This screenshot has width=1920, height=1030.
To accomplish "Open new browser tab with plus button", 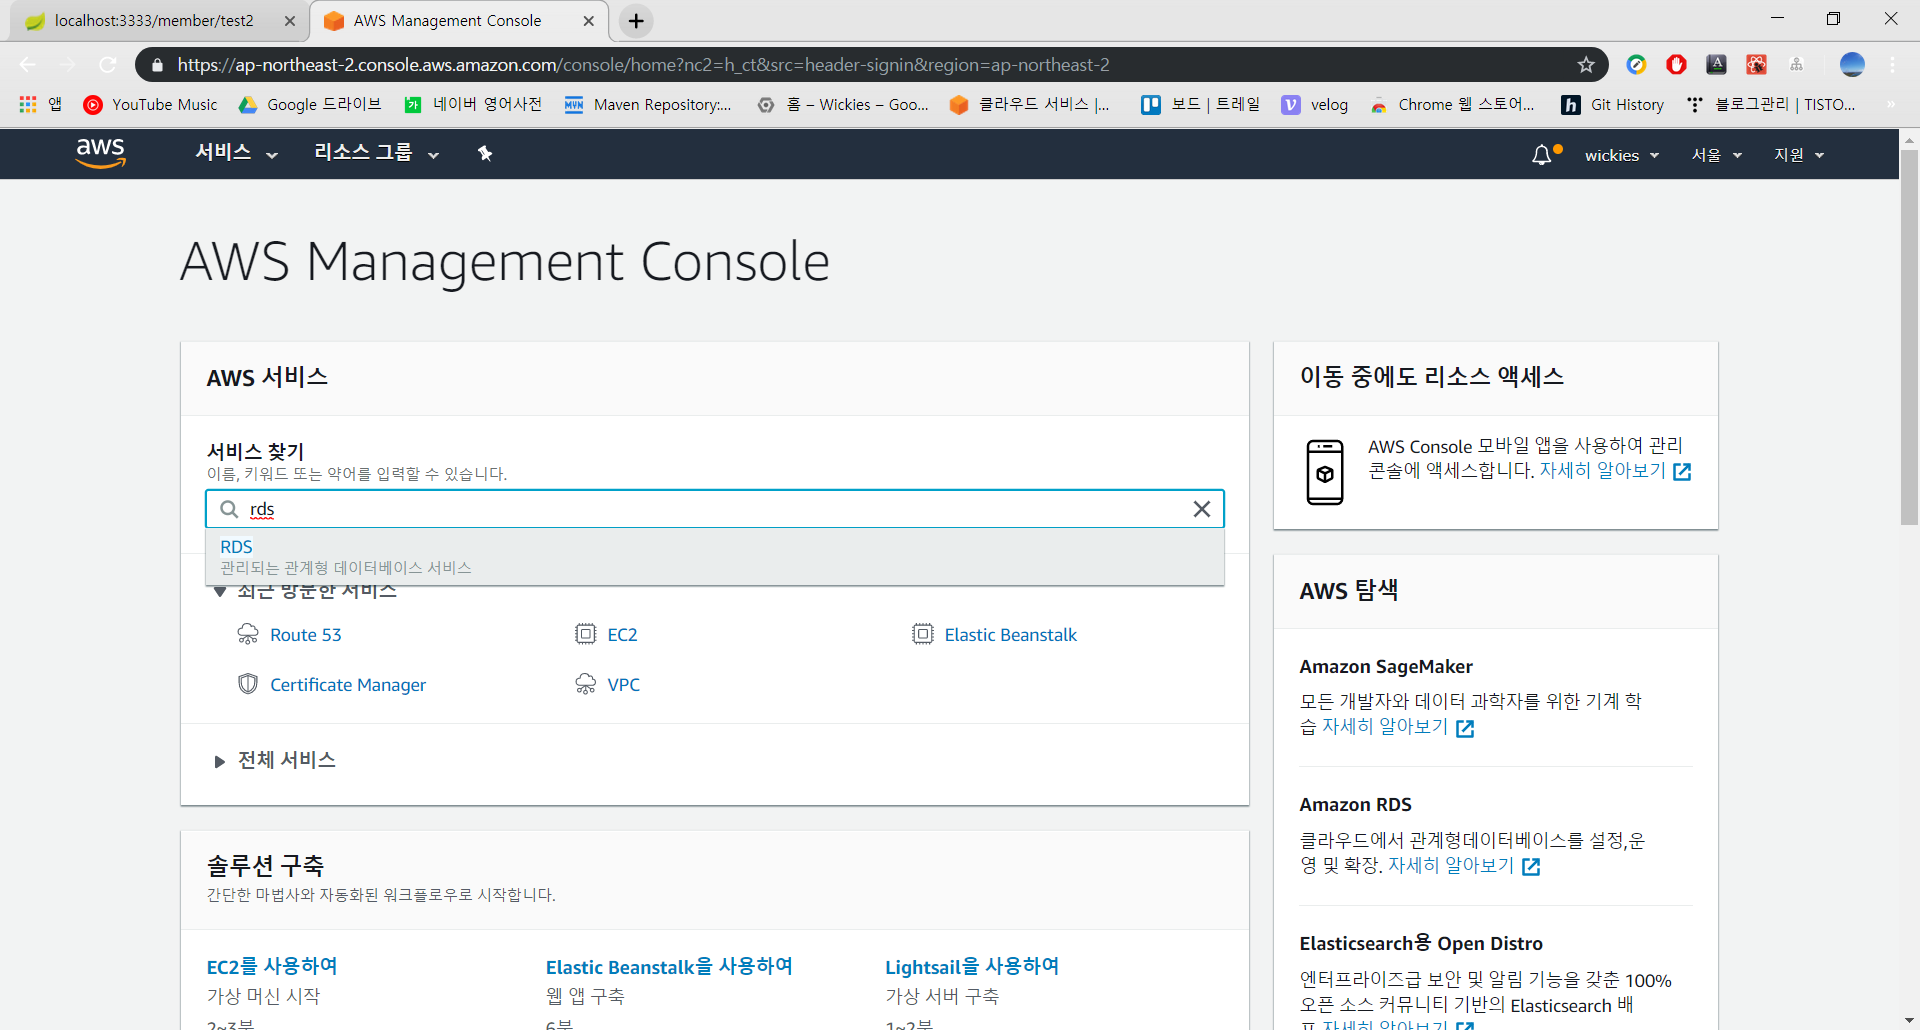I will point(636,21).
